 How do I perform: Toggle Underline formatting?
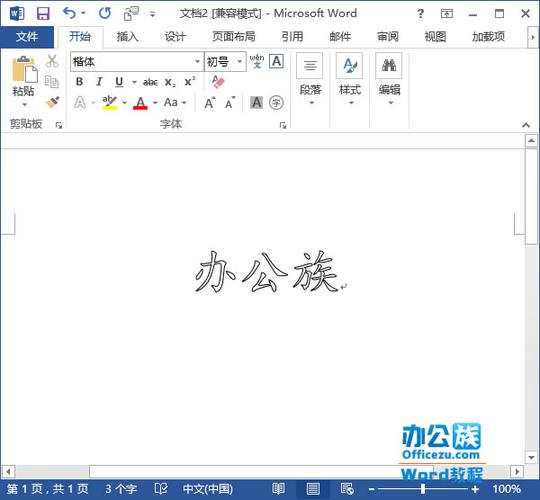tap(119, 82)
